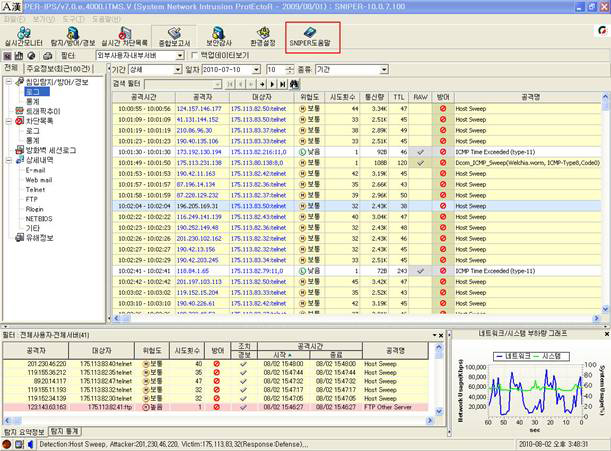Image resolution: width=611 pixels, height=451 pixels.
Task: Open the 종합보고서 report icon
Action: point(175,38)
